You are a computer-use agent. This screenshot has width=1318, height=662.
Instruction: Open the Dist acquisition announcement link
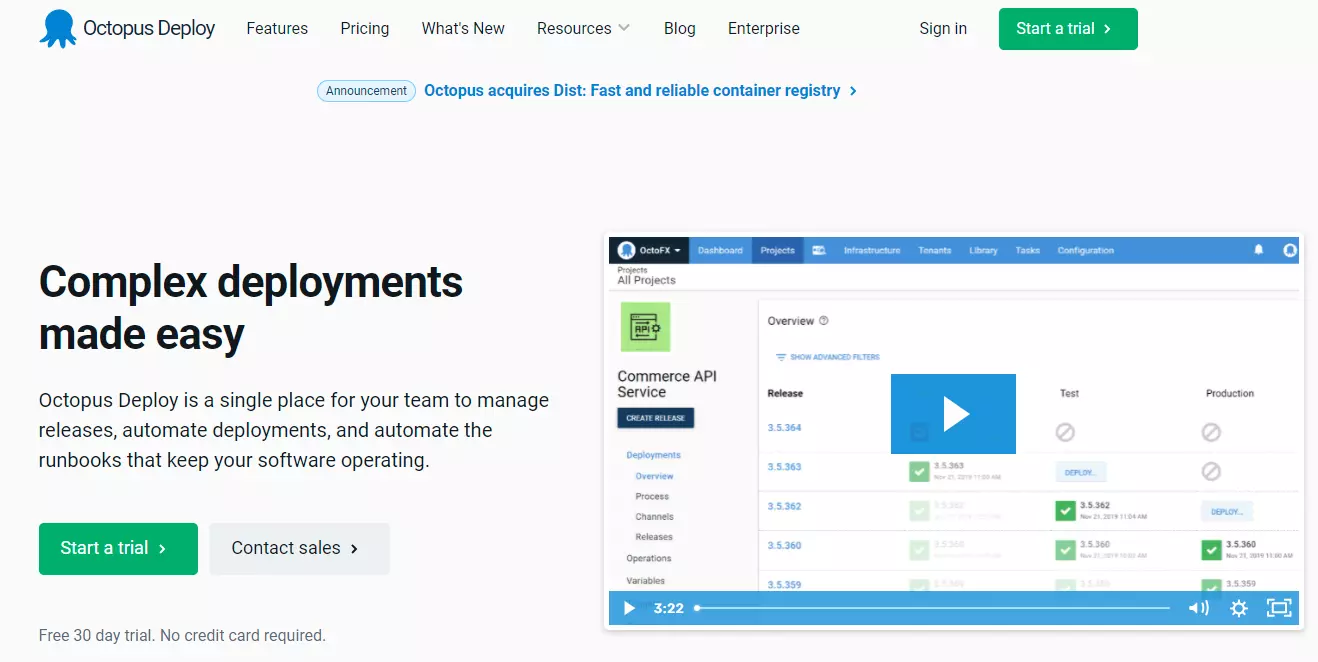[640, 91]
